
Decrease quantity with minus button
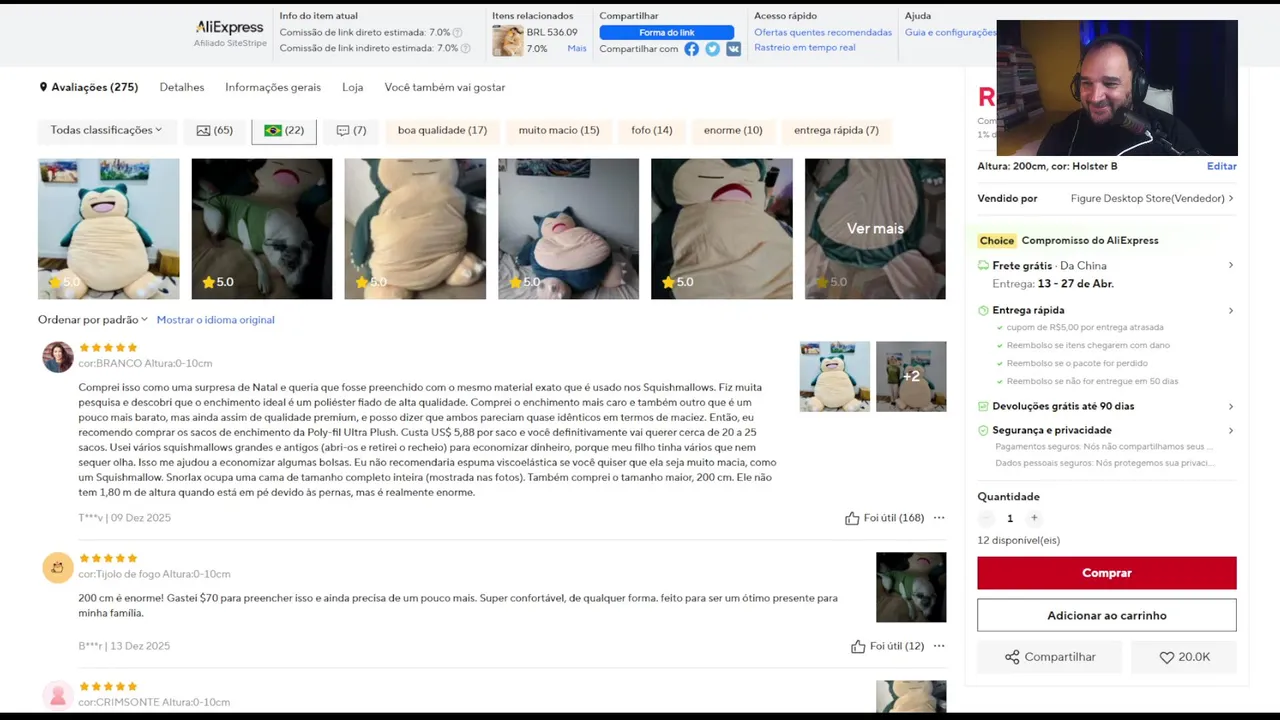986,518
